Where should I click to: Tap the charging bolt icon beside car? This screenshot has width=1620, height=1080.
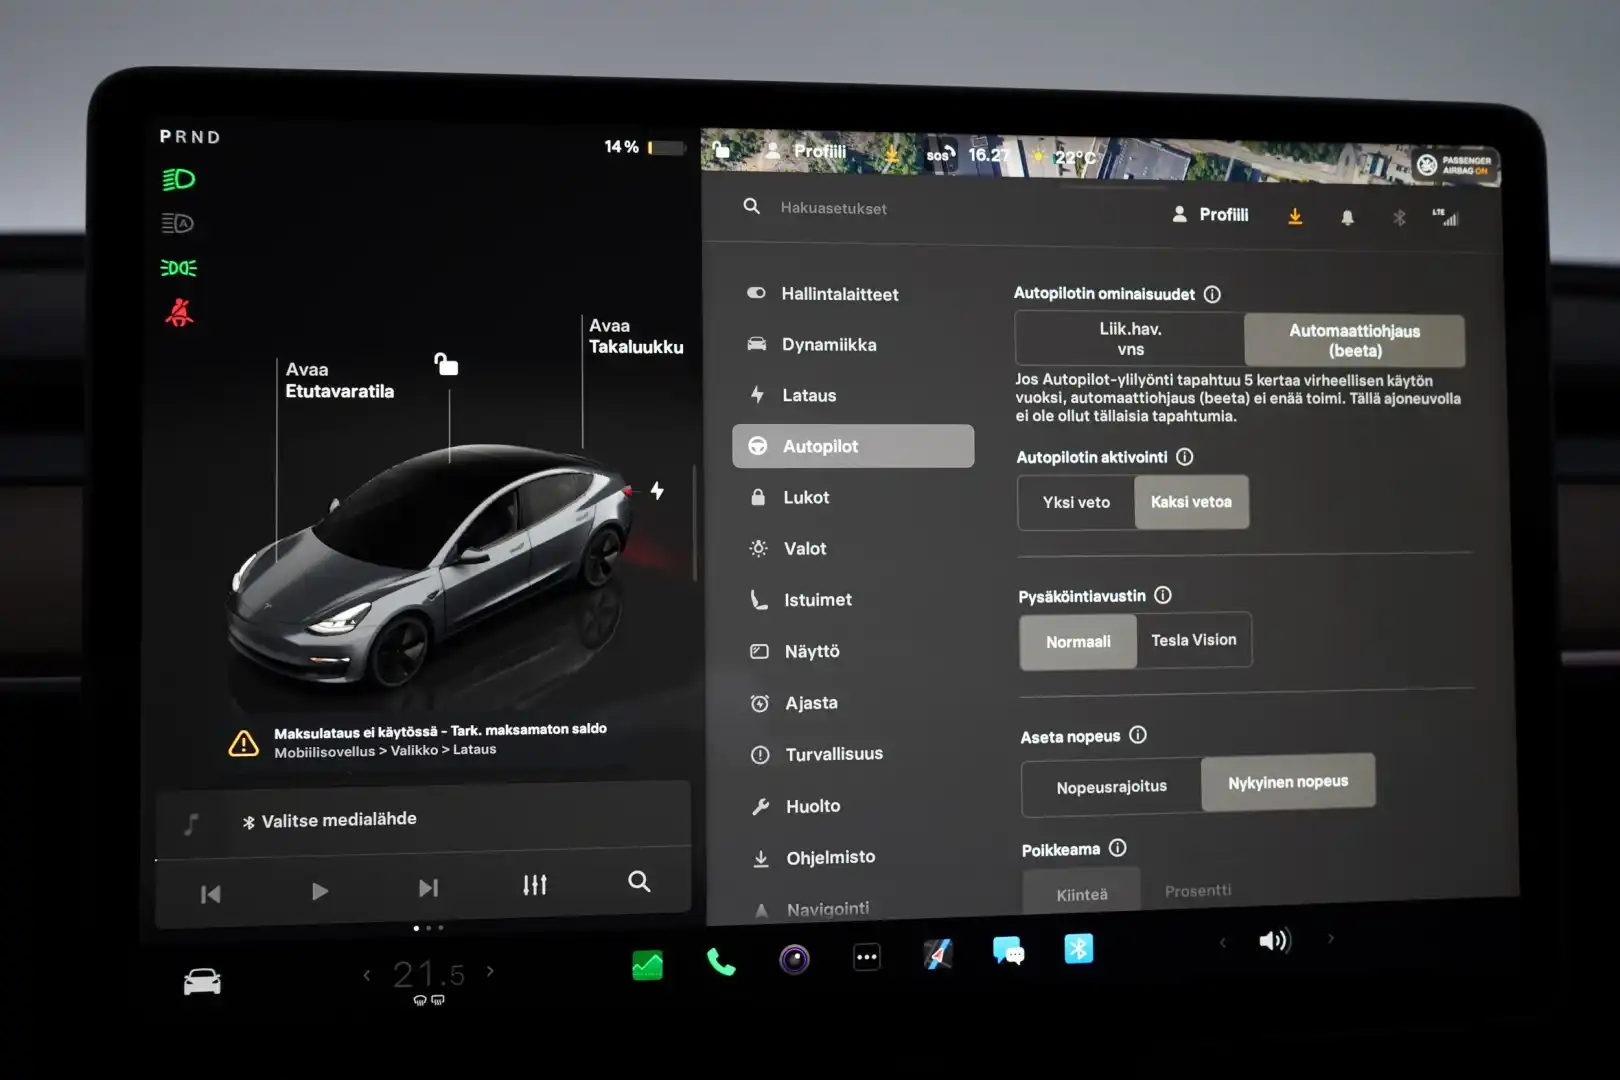click(x=657, y=490)
